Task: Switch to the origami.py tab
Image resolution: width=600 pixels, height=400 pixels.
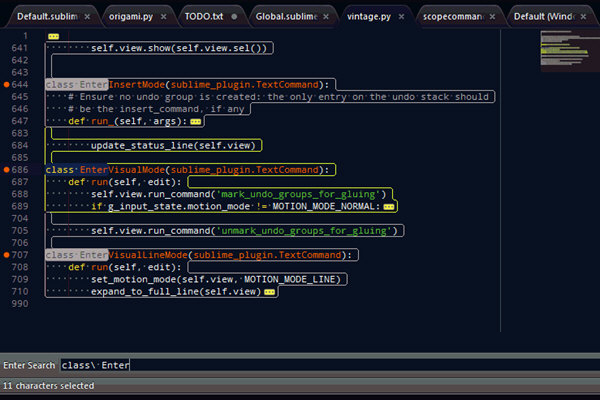Action: coord(131,16)
